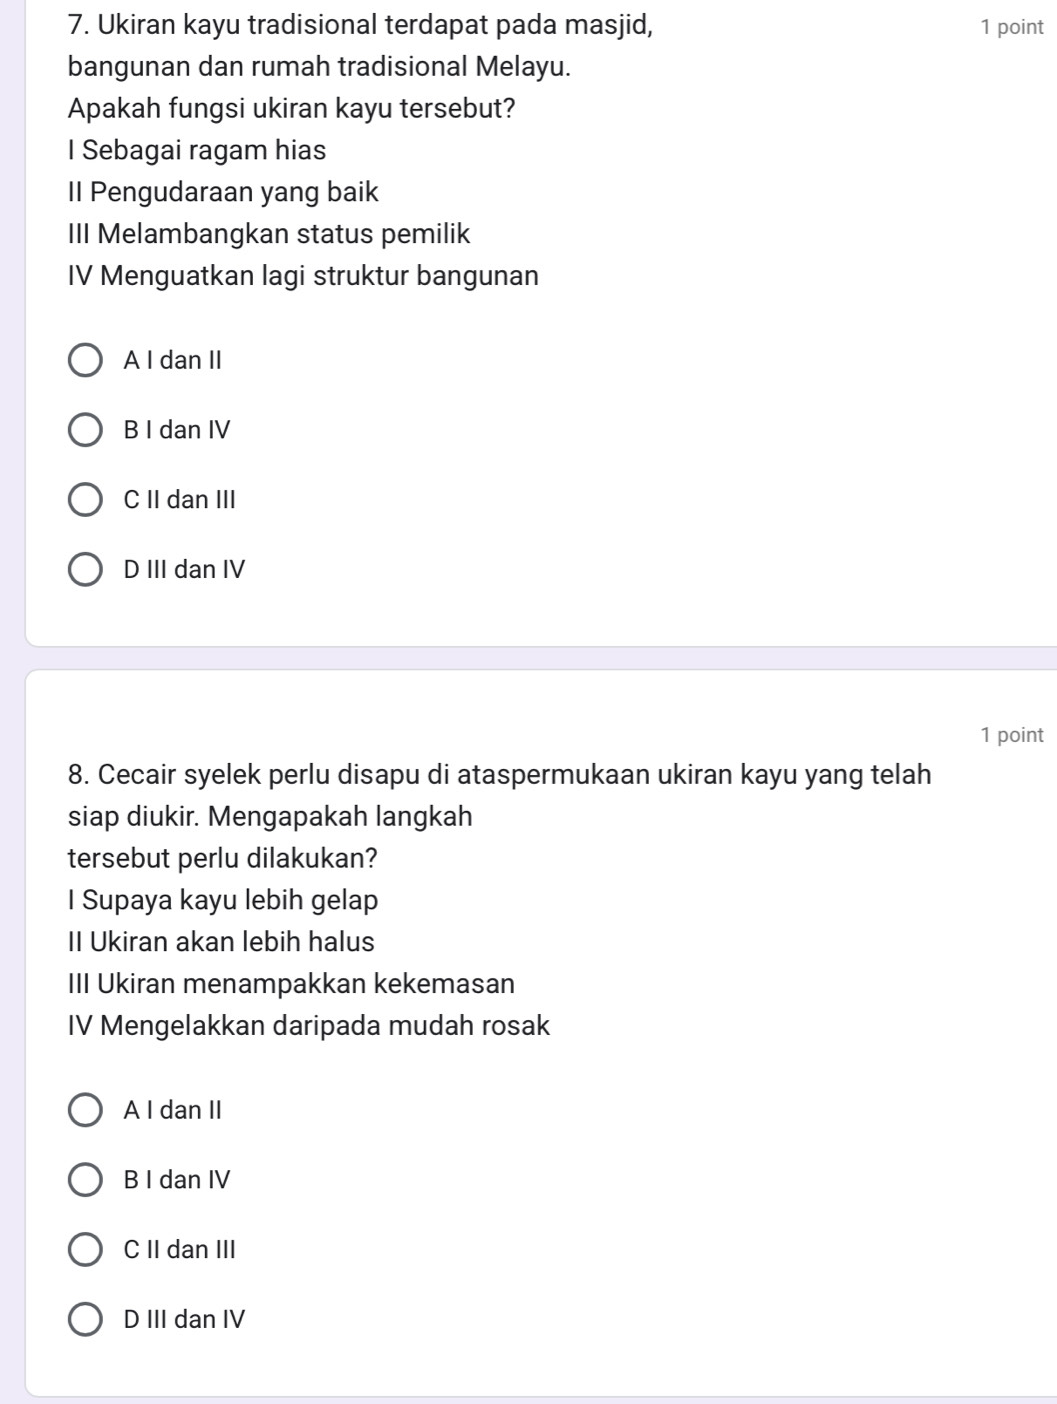
Task: Select option A radio button for question 8
Action: 85,1111
